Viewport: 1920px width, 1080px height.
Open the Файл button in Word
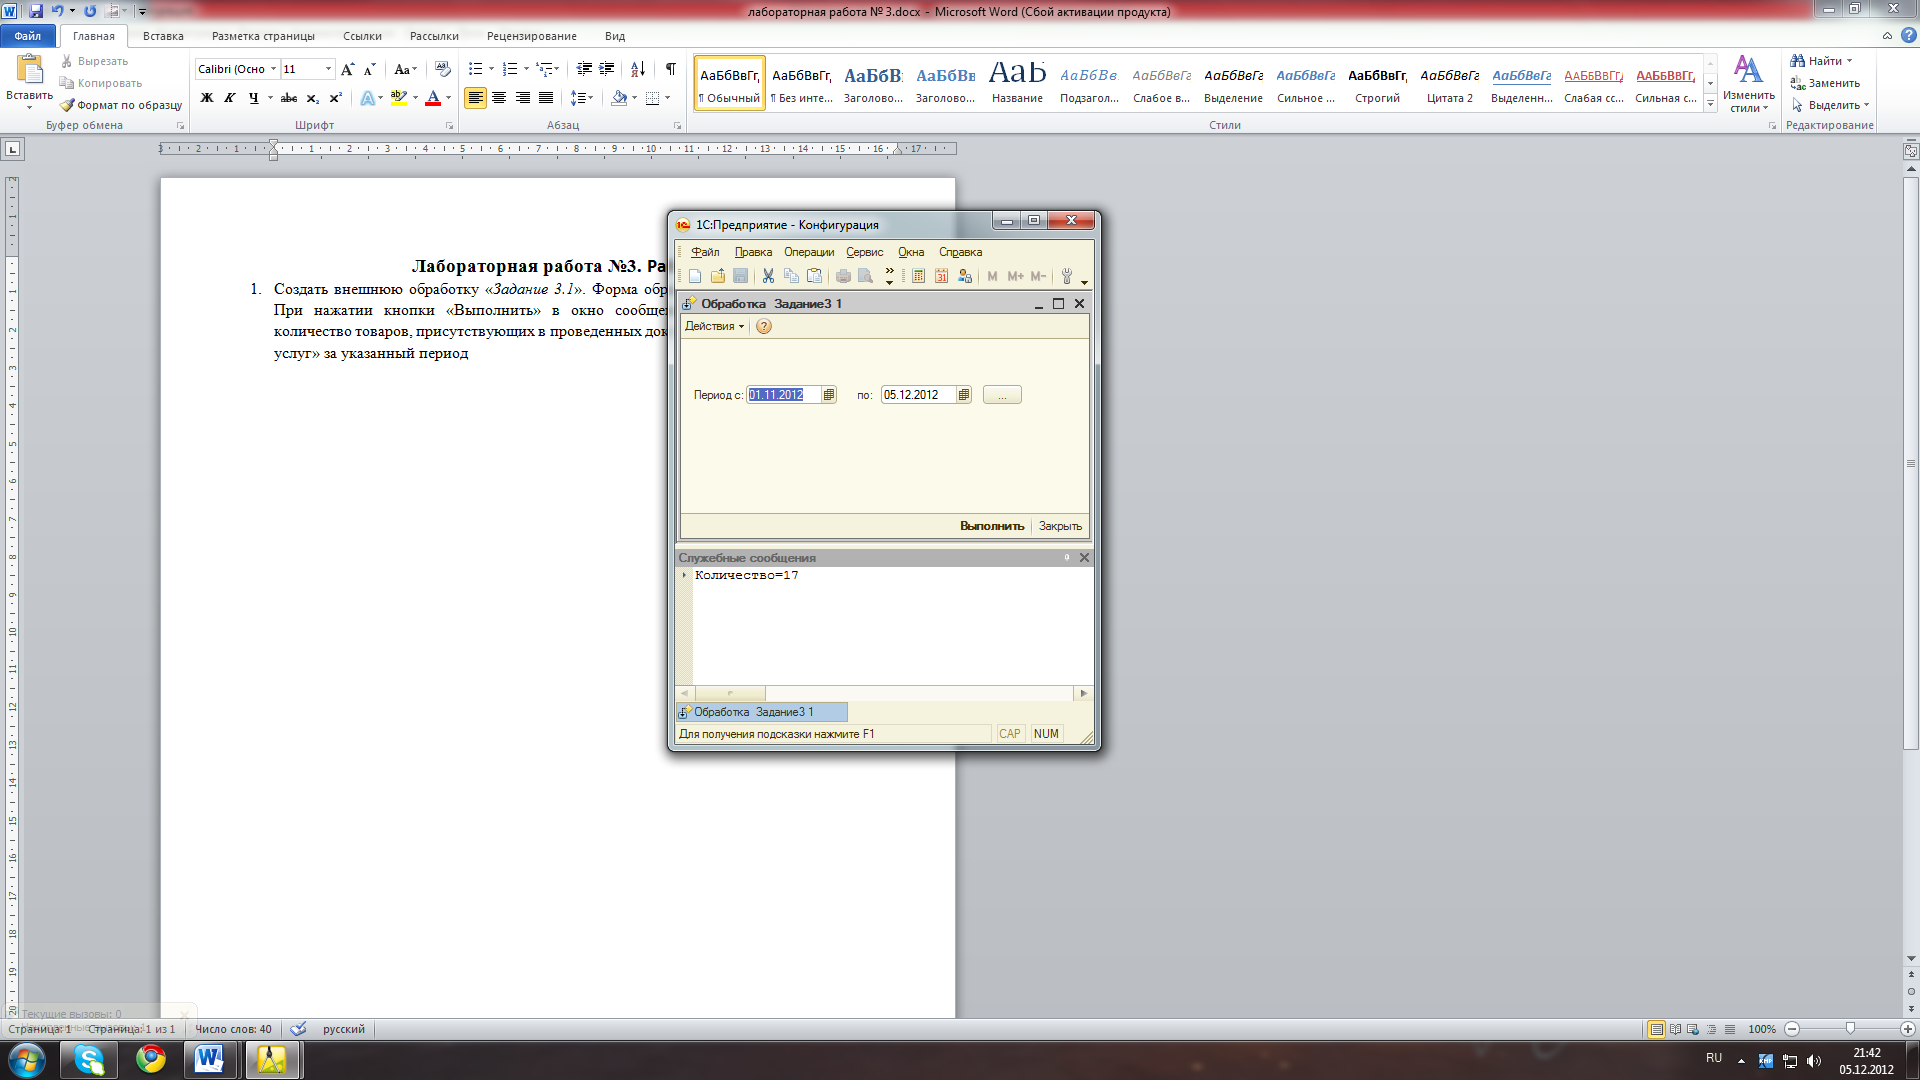point(28,36)
